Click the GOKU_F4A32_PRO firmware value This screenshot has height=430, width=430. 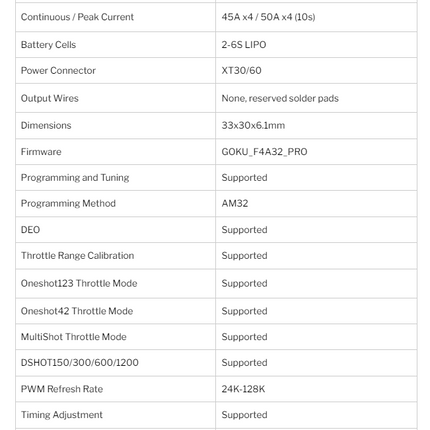click(x=264, y=152)
